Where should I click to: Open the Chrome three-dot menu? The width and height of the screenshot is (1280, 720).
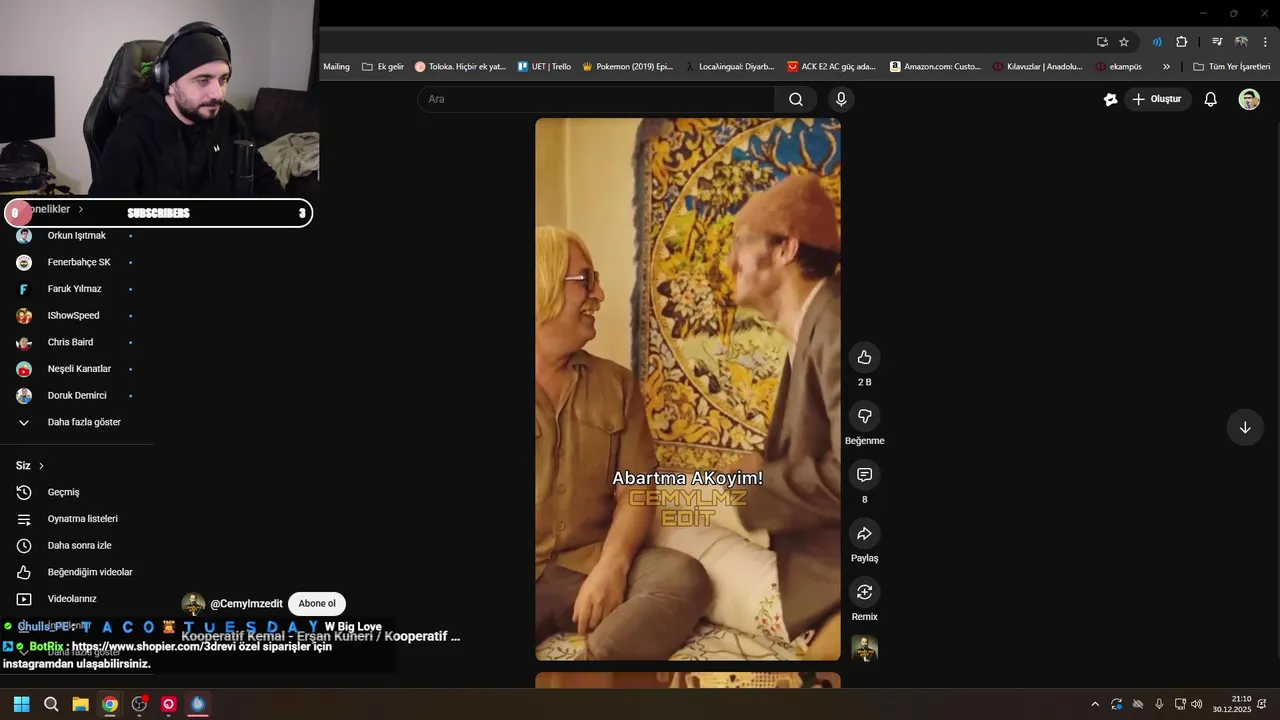click(1265, 42)
